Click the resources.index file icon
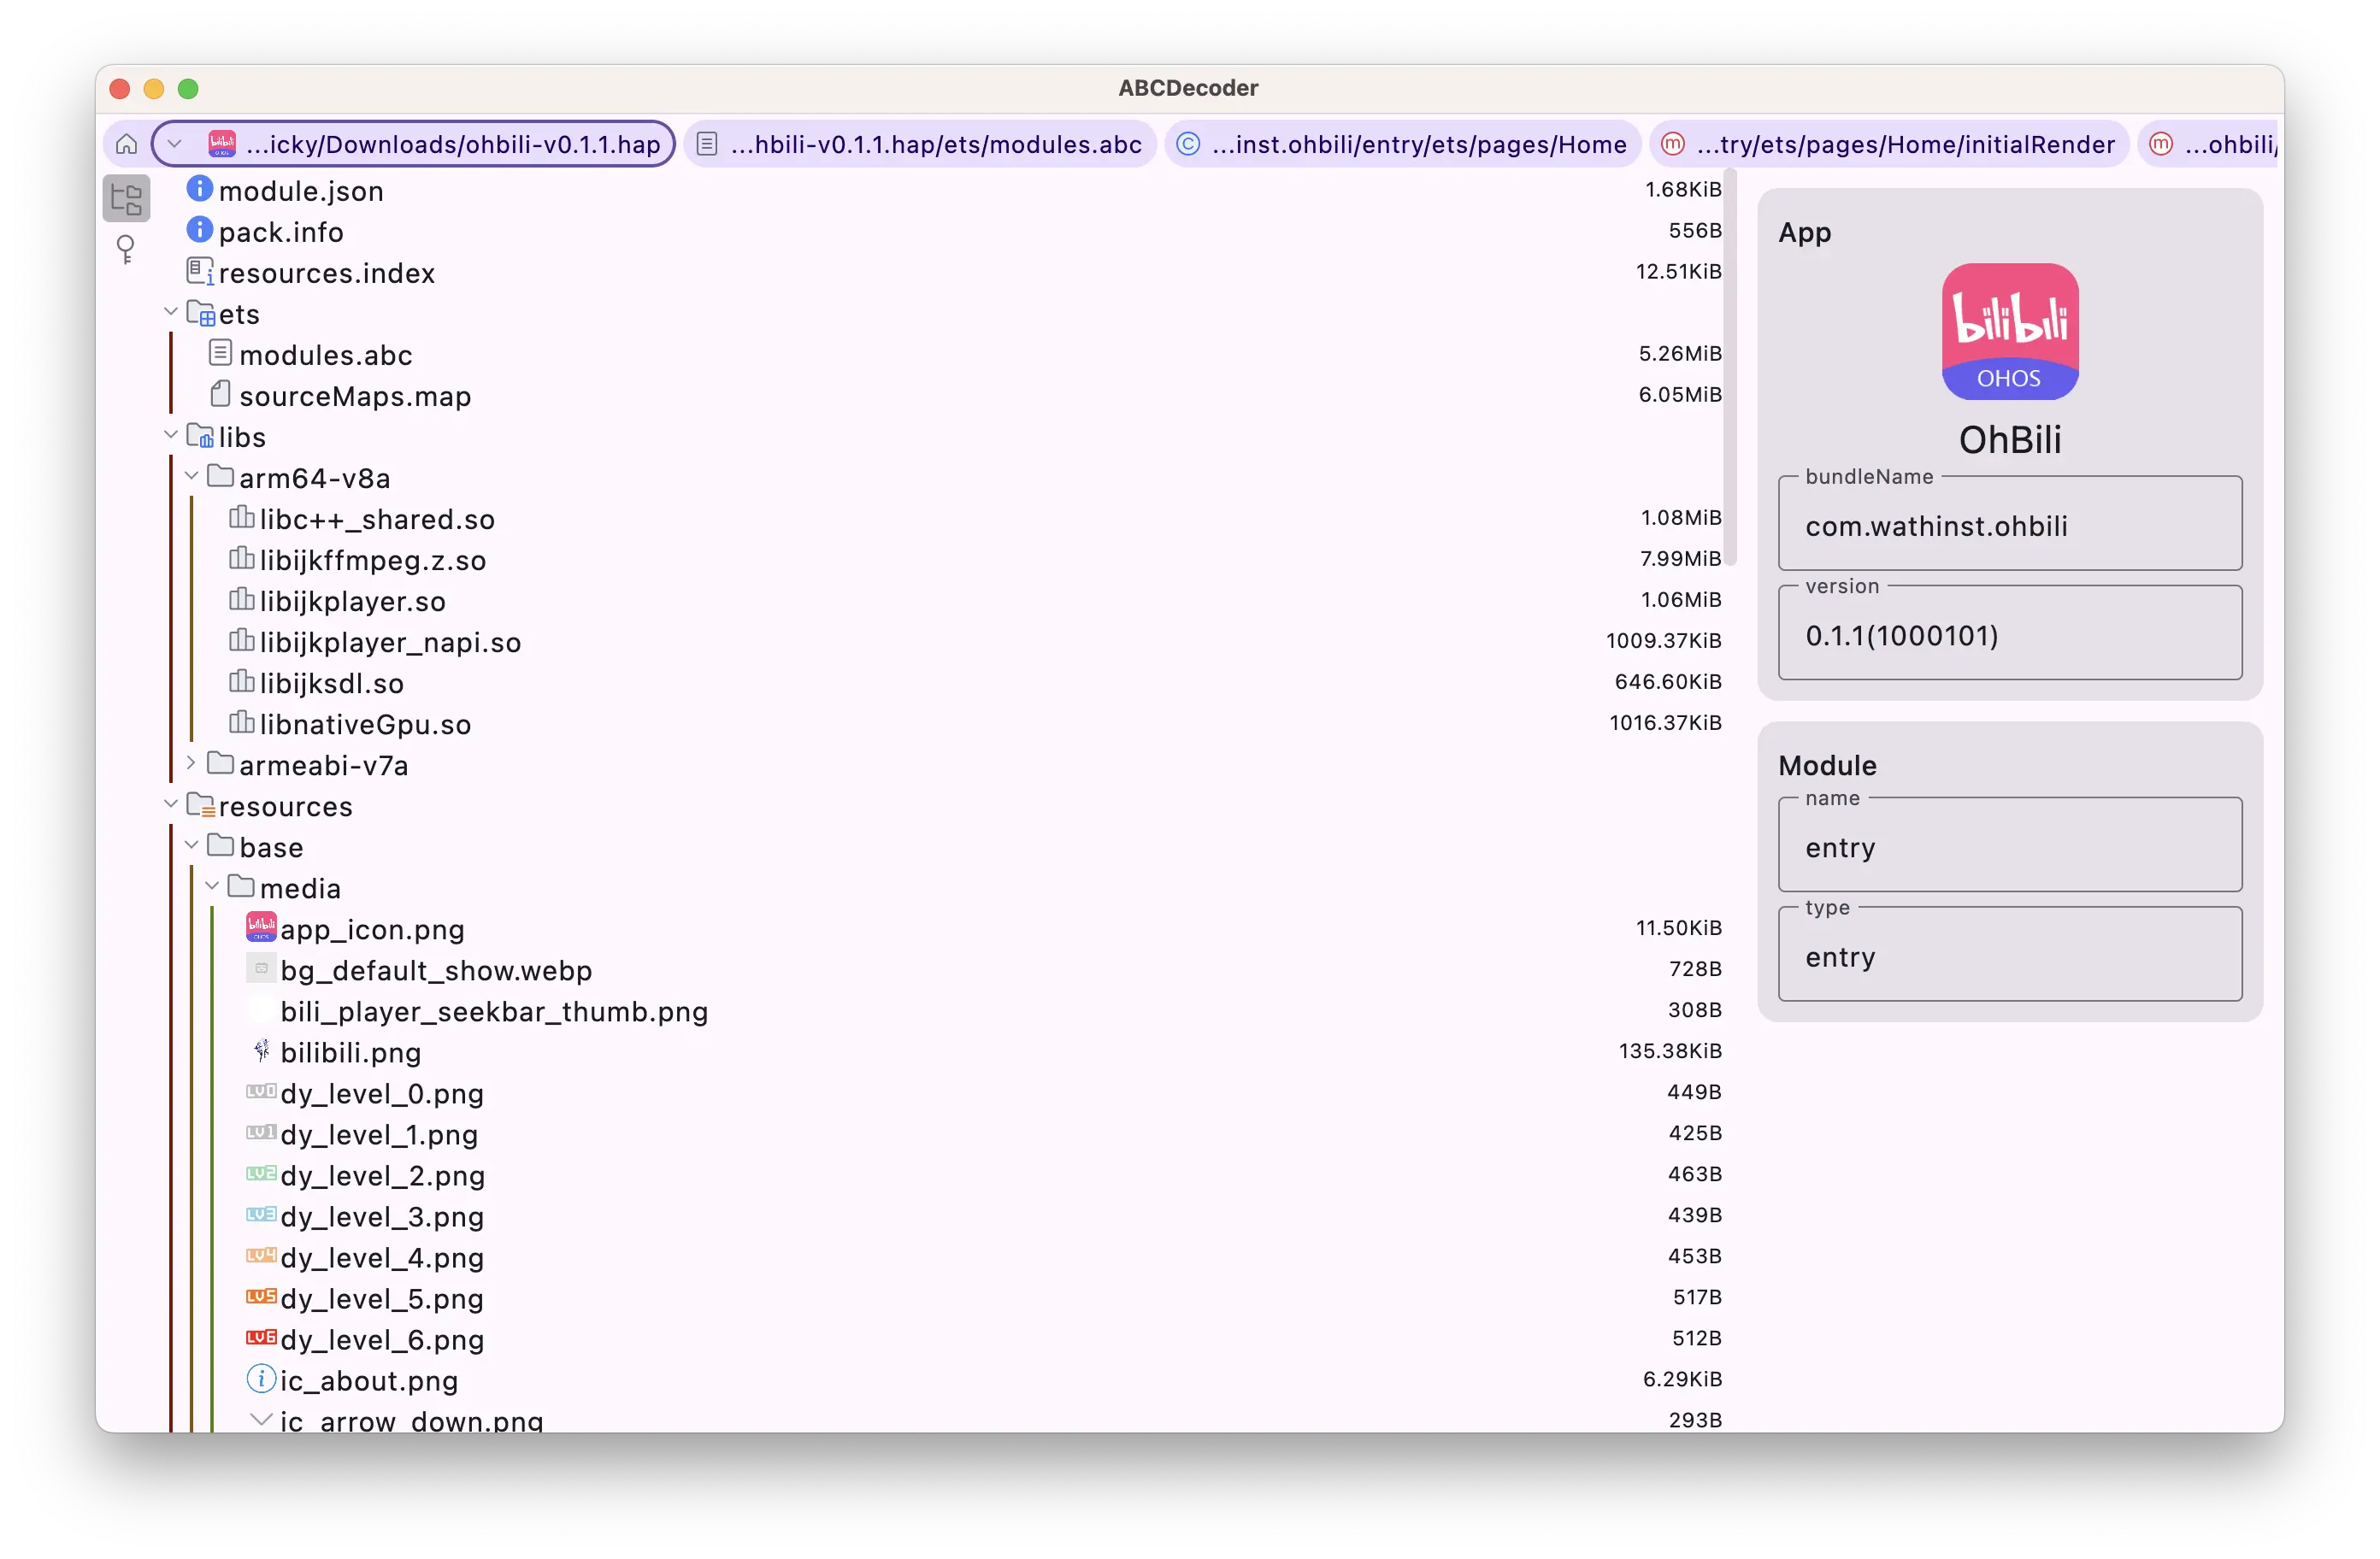The width and height of the screenshot is (2380, 1559). click(200, 272)
